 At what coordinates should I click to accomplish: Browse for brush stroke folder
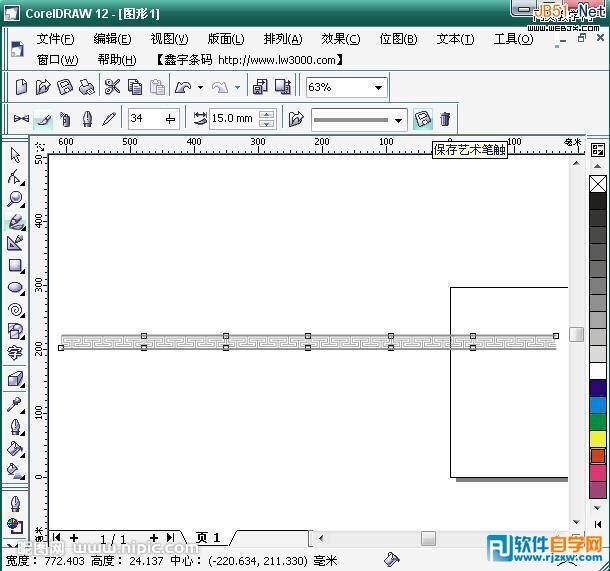point(296,119)
